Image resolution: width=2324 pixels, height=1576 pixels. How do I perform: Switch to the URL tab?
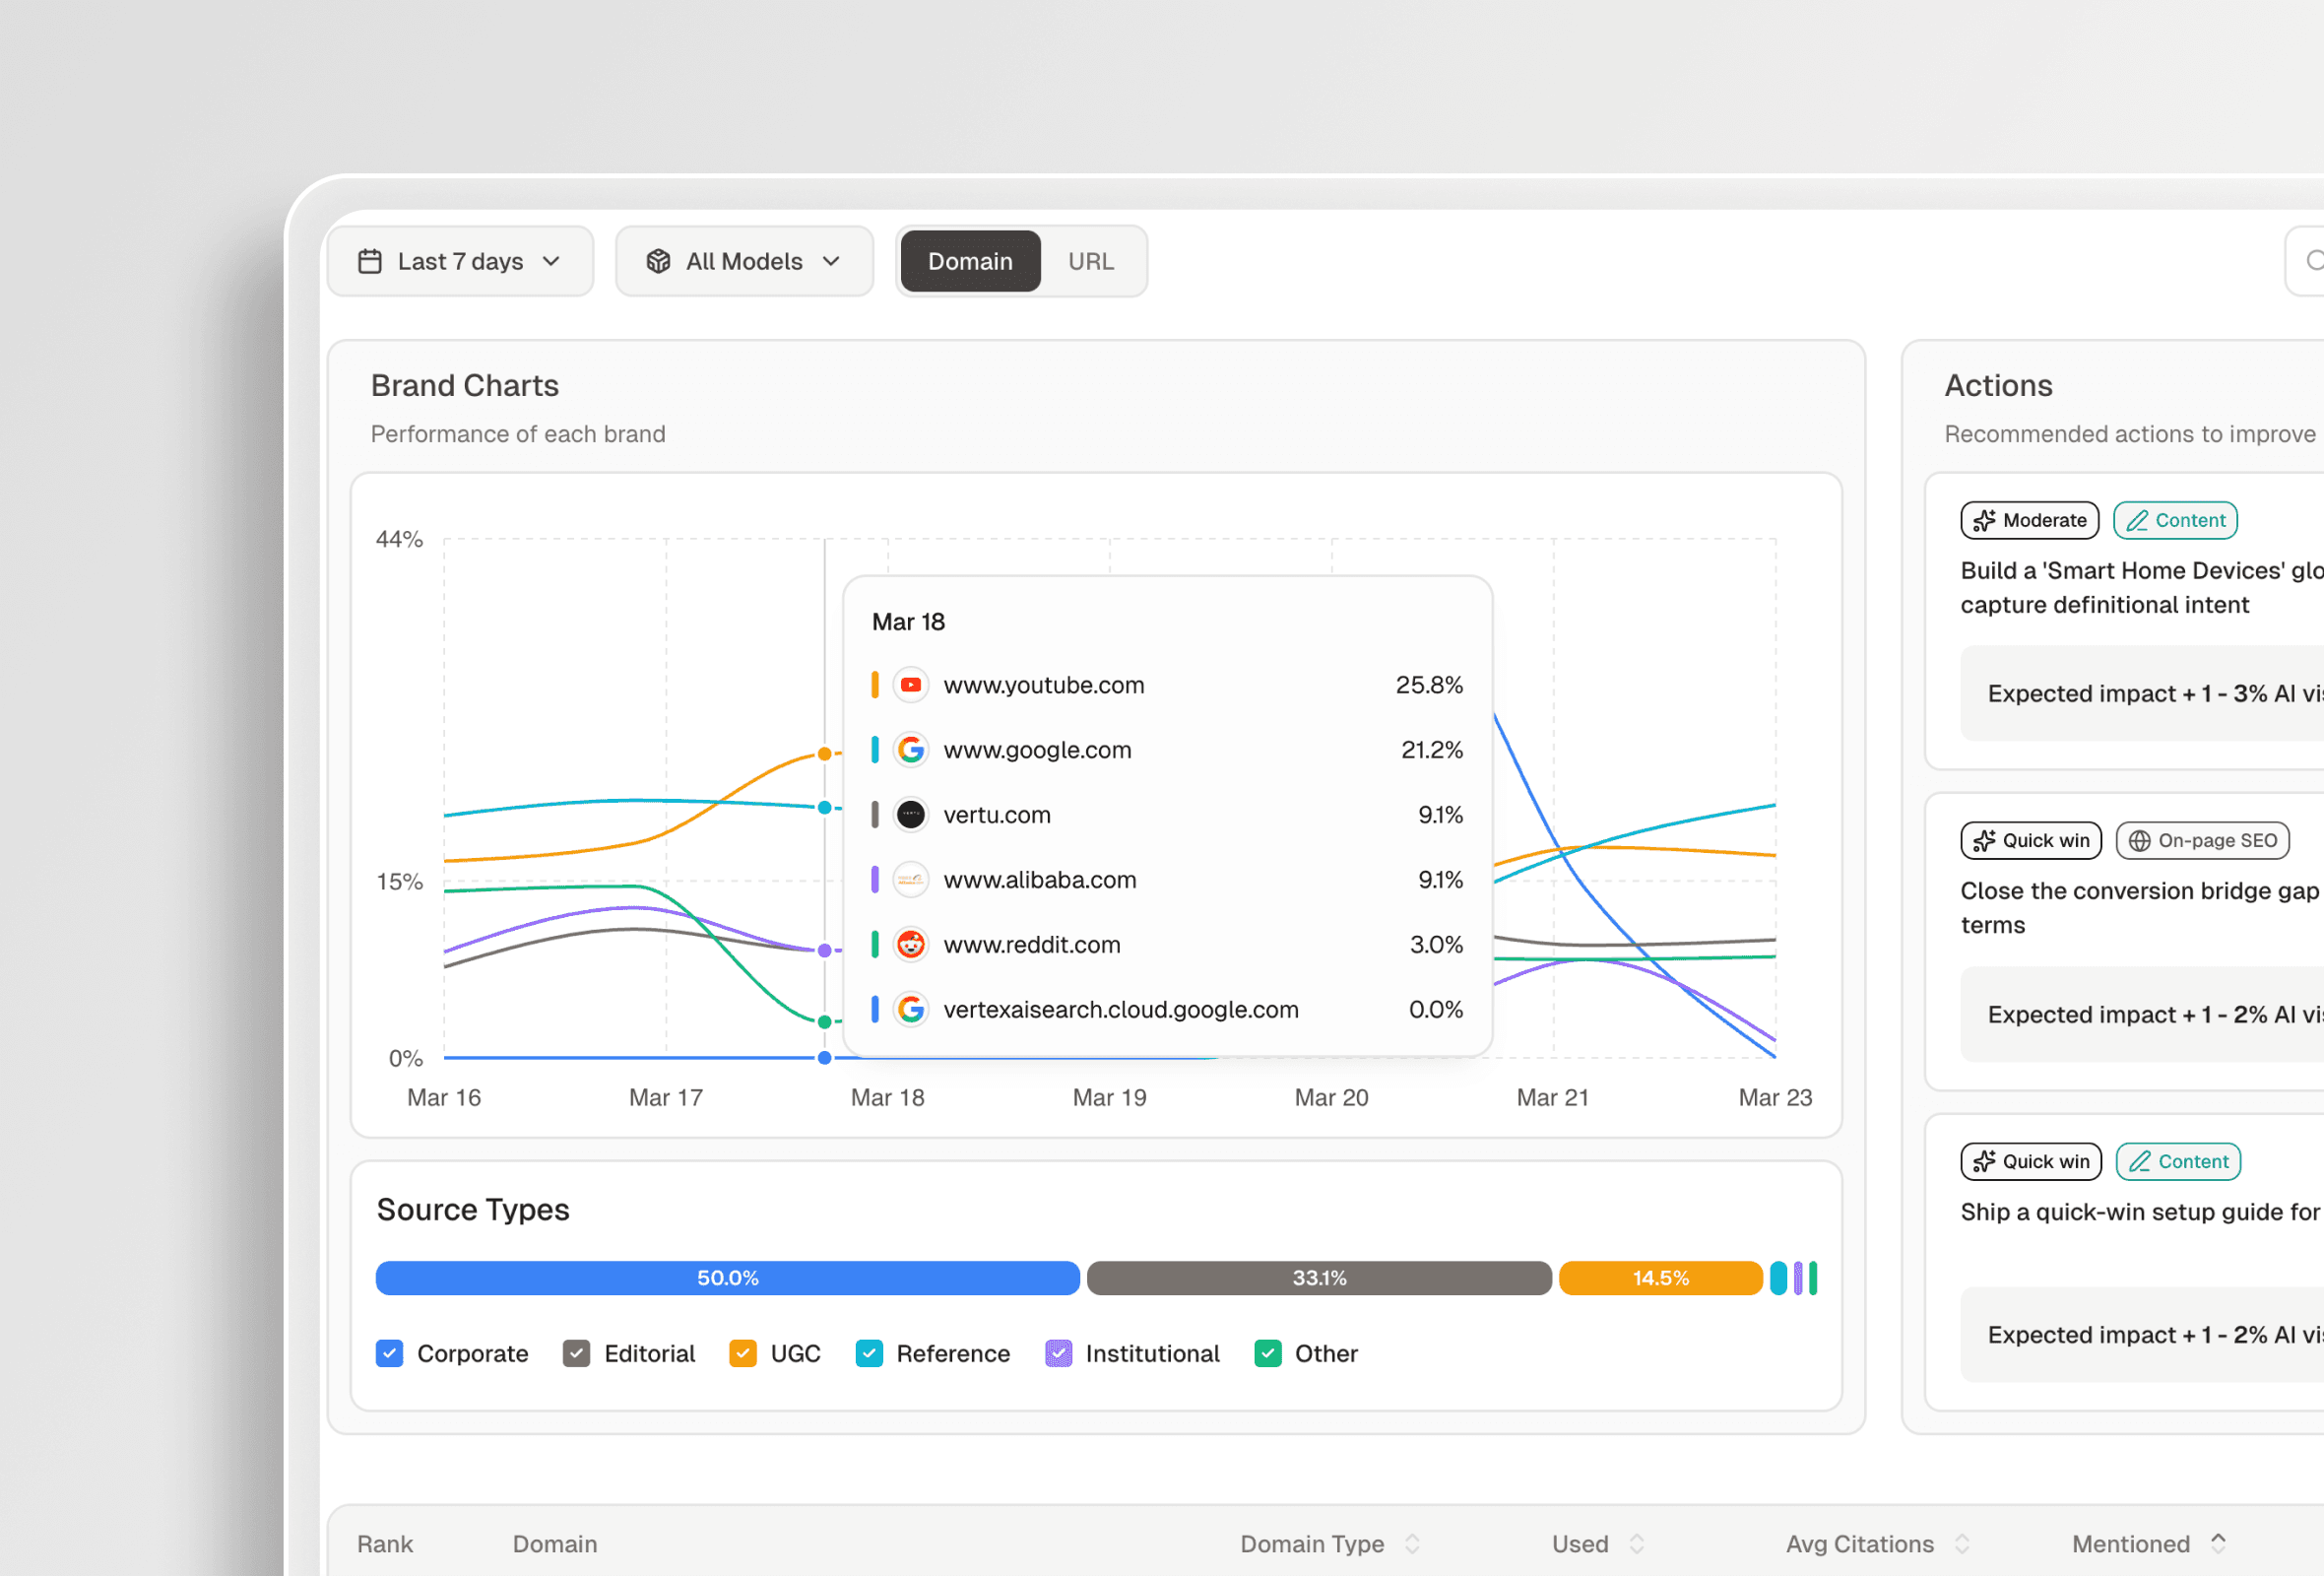1091,261
